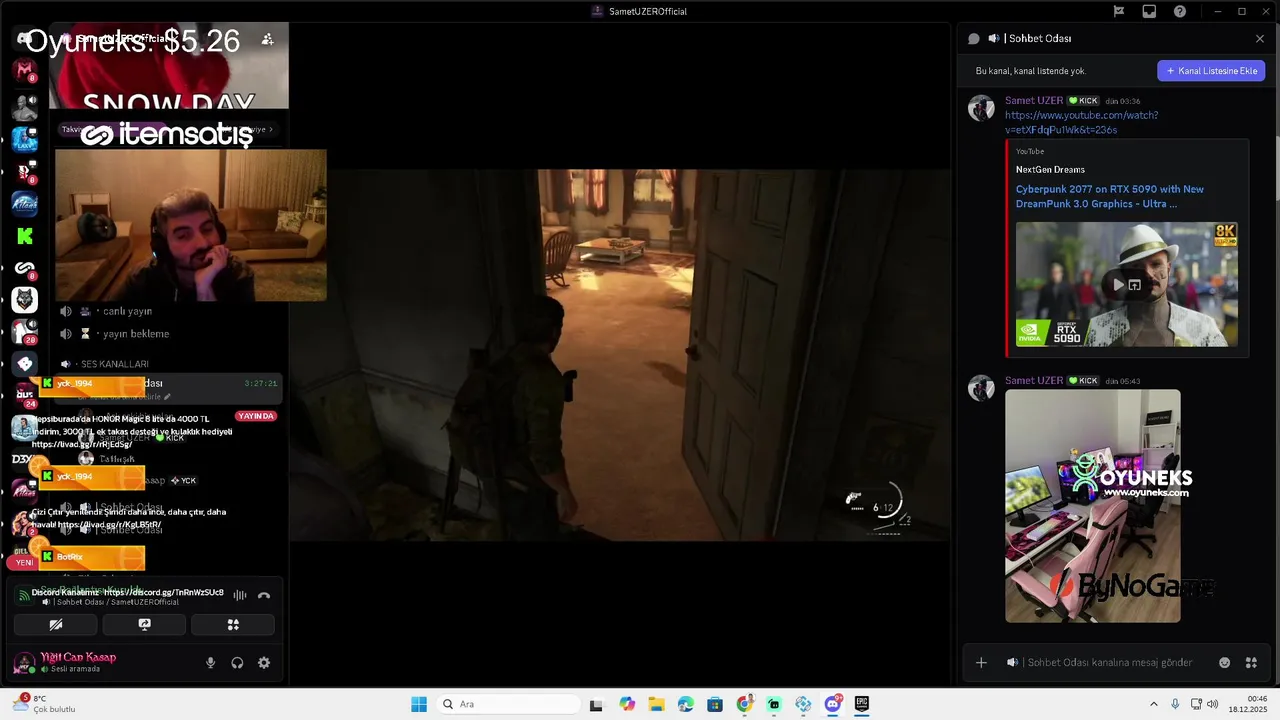Open Discord inbox icon in title bar
The height and width of the screenshot is (720, 1280).
click(x=1149, y=11)
